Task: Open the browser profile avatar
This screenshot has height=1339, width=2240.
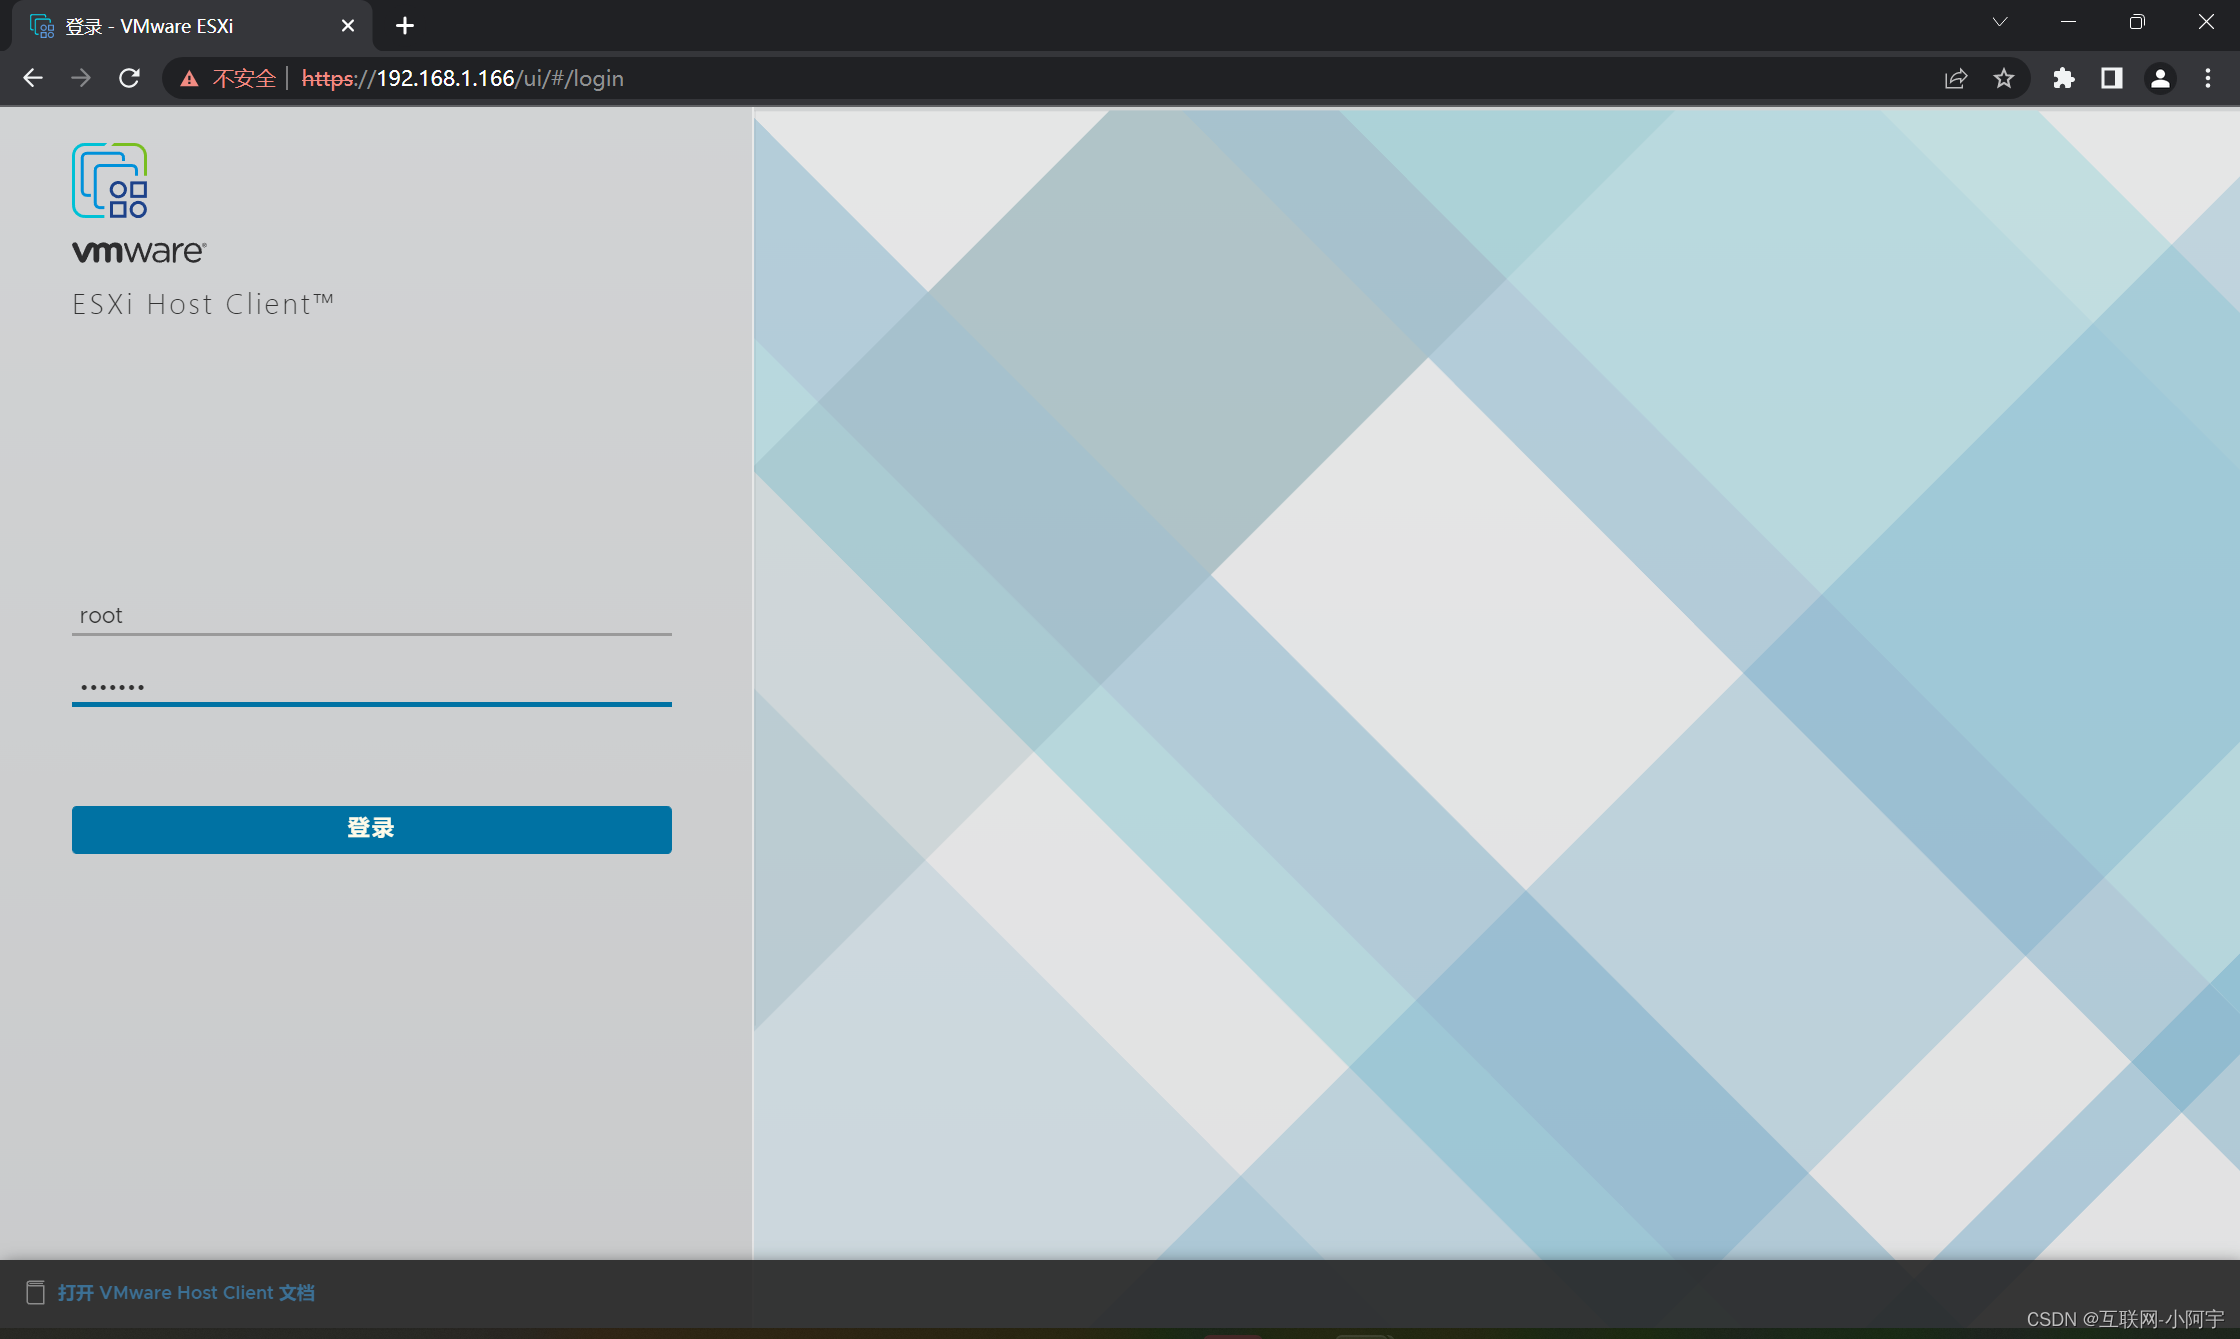Action: 2159,78
